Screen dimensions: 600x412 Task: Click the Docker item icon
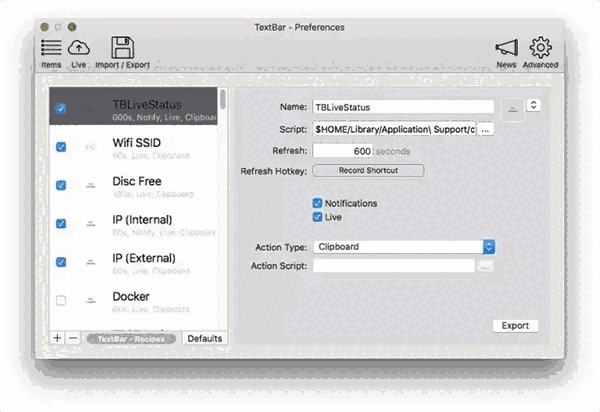(x=90, y=301)
